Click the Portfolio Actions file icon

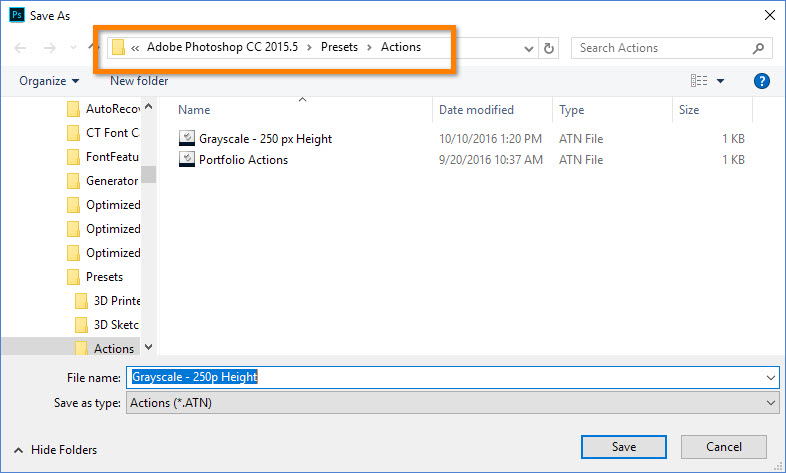point(187,159)
